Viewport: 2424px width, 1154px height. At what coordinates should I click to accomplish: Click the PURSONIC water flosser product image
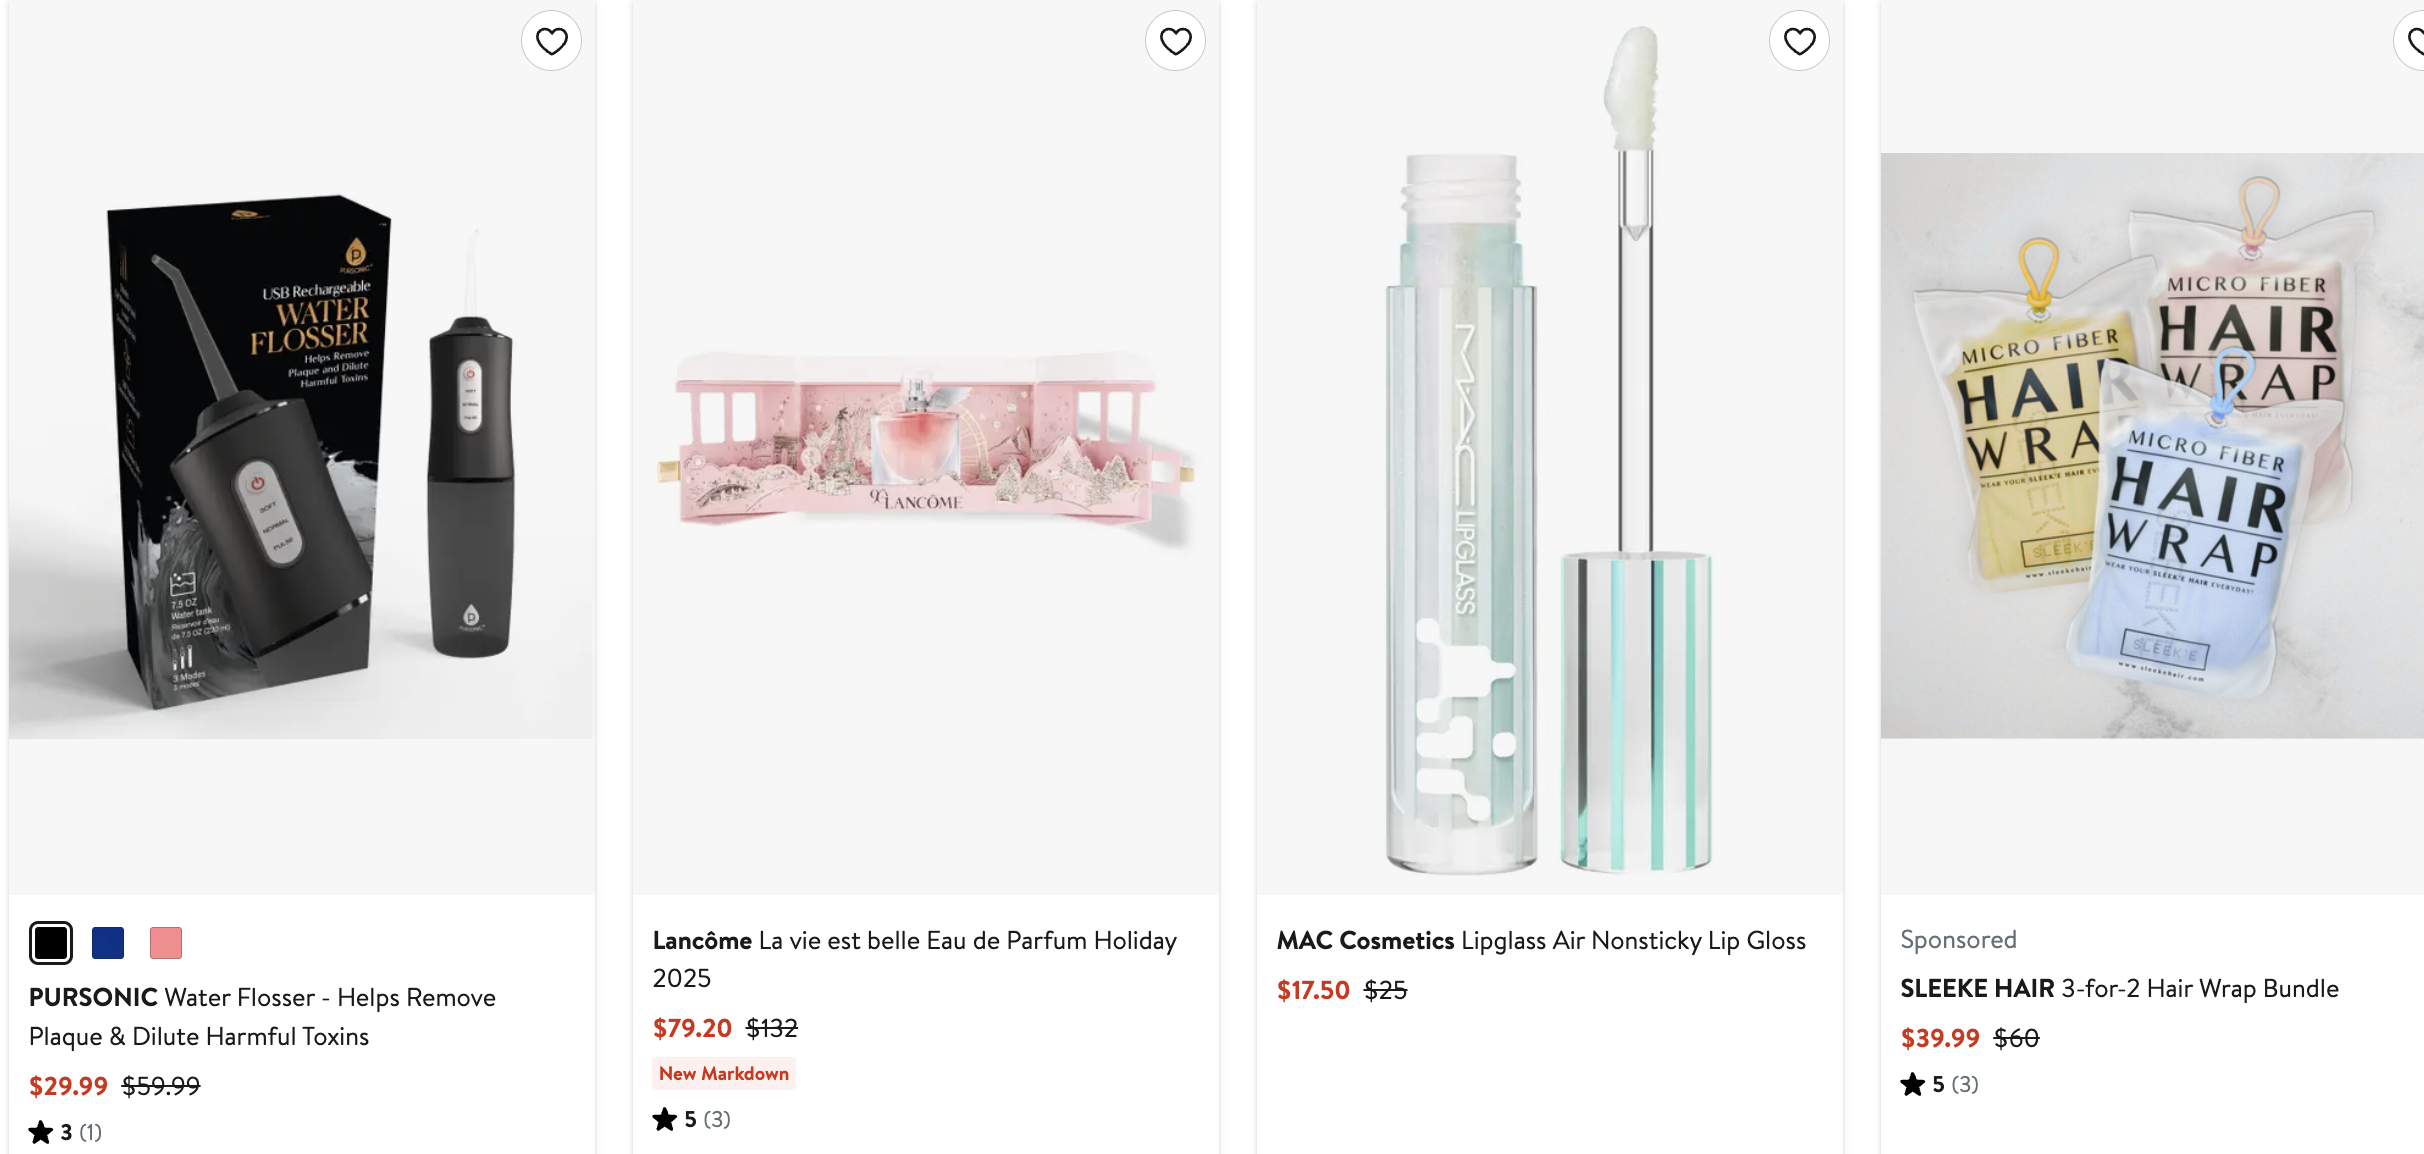pos(302,450)
